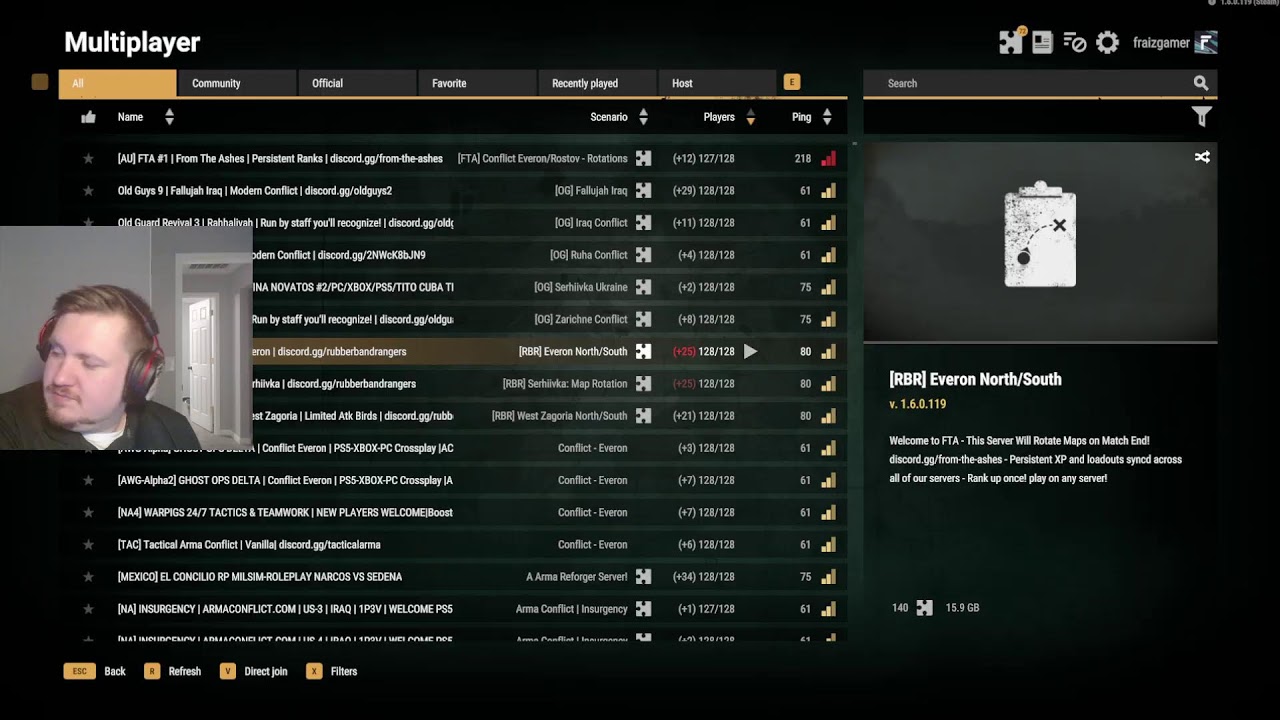Viewport: 1280px width, 720px height.
Task: Favorite NA4 WARPIGS server star
Action: click(88, 513)
